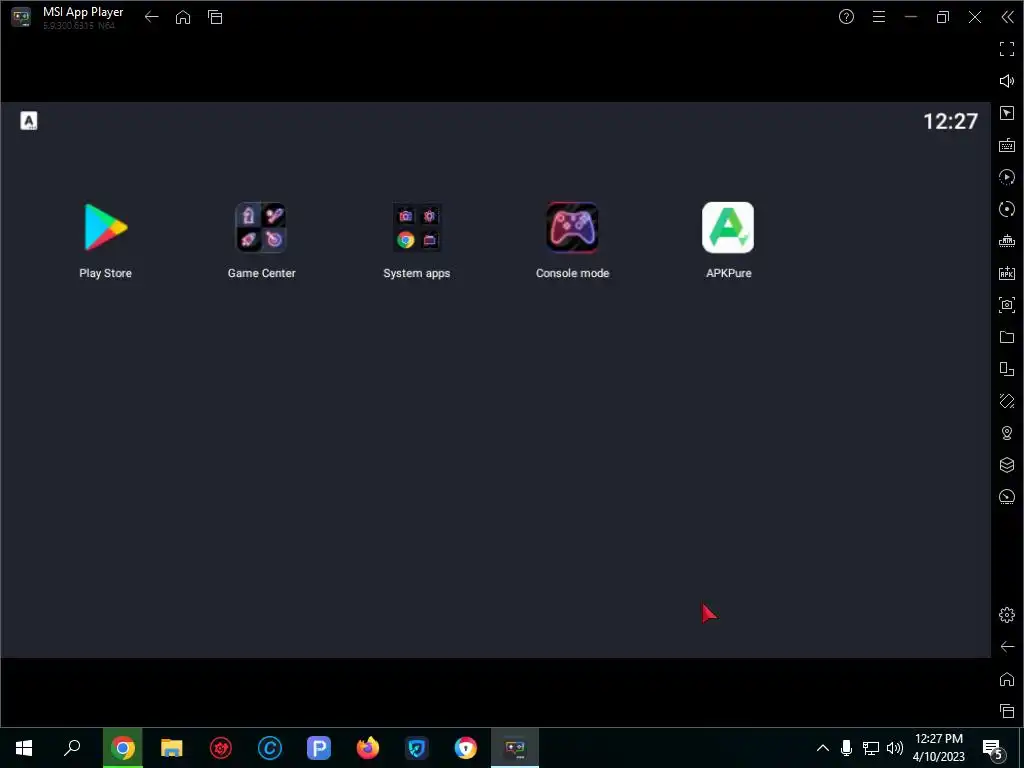
Task: Install an APK via sidebar icon
Action: (x=1007, y=273)
